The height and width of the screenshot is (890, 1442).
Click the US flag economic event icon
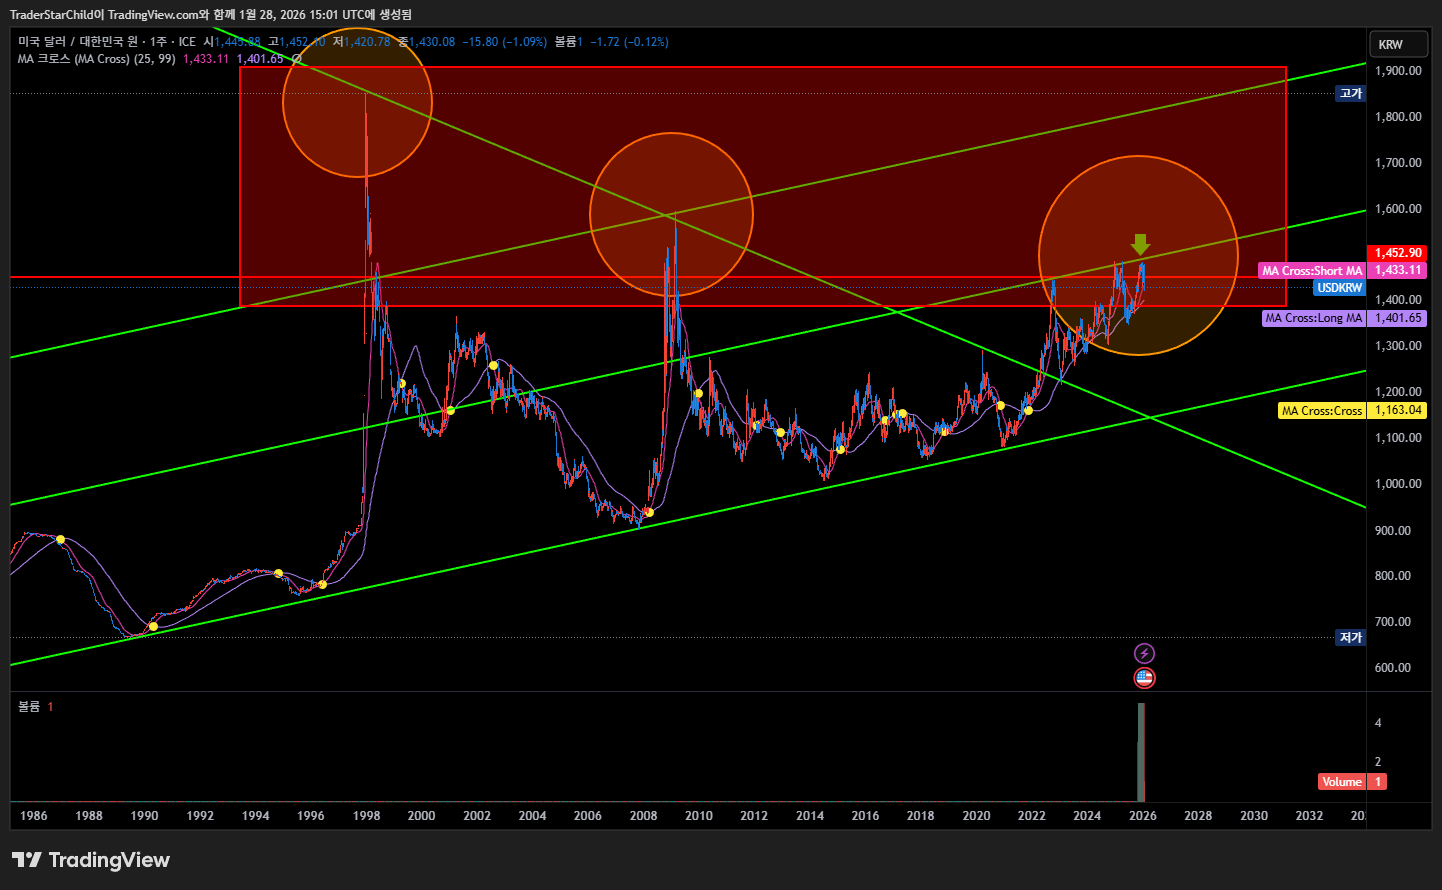[1144, 678]
